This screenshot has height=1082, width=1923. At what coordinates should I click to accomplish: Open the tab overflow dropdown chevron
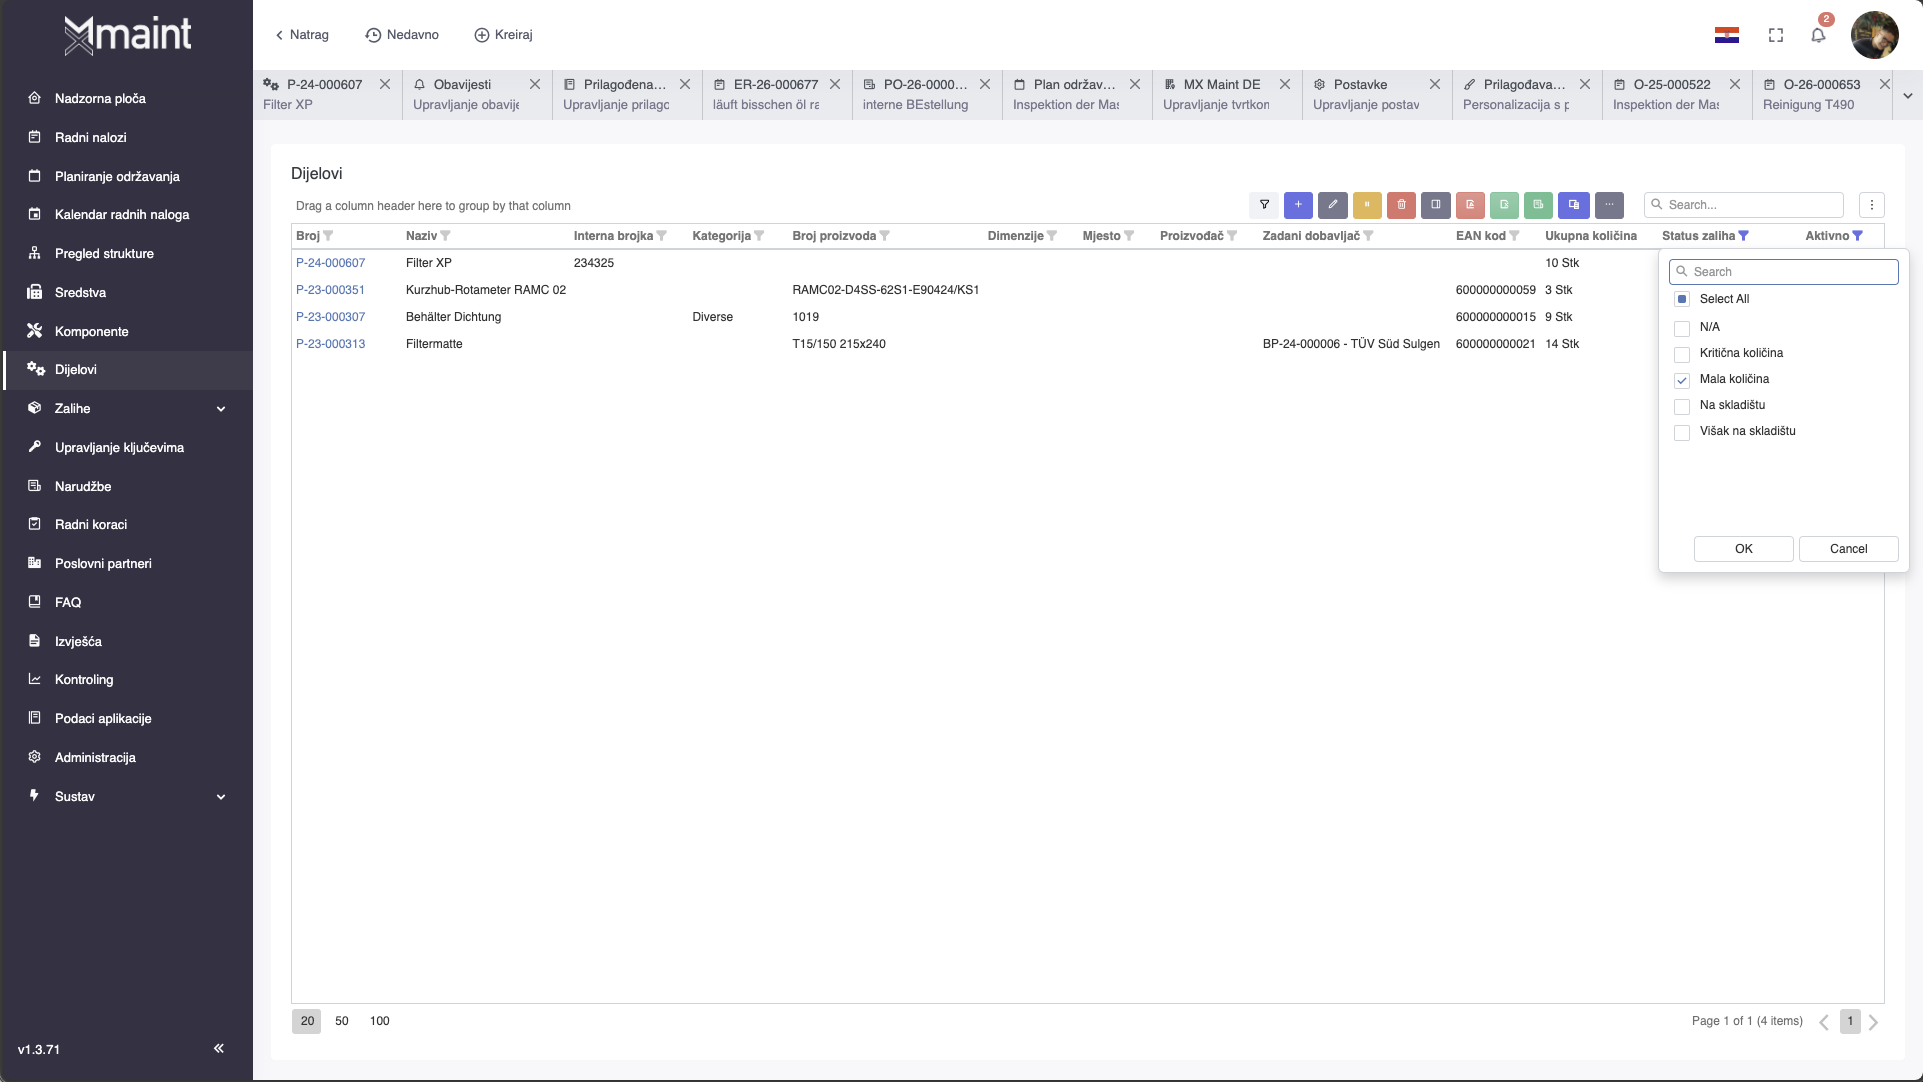(1907, 96)
